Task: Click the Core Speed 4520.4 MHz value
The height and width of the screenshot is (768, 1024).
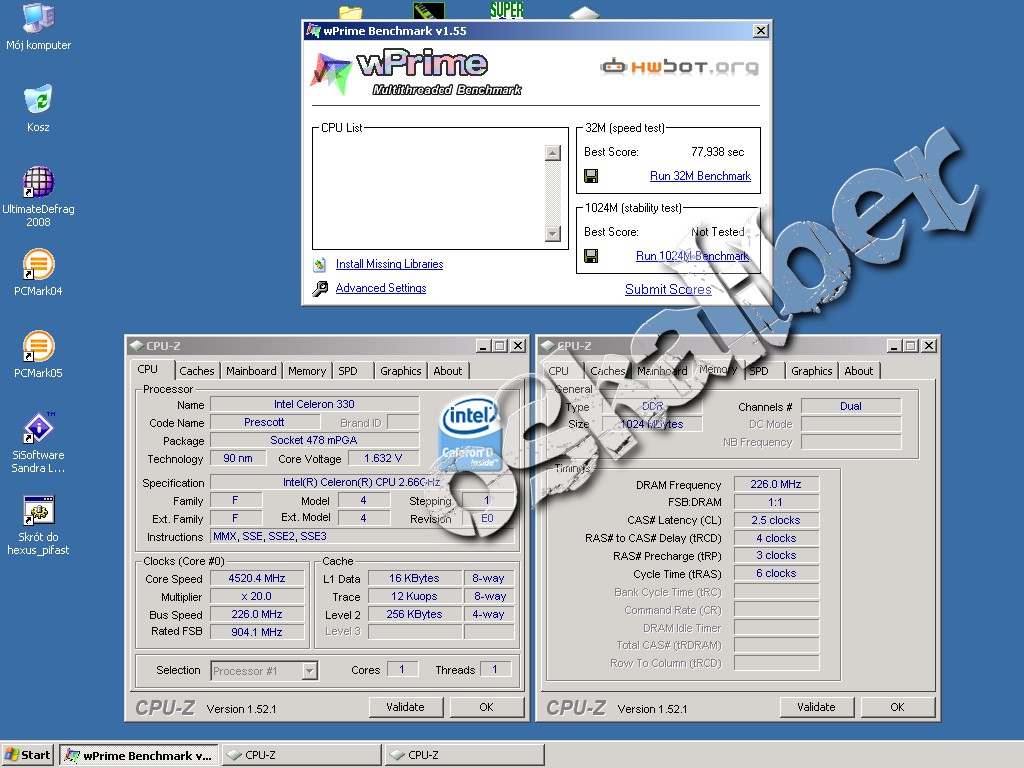Action: pyautogui.click(x=257, y=578)
